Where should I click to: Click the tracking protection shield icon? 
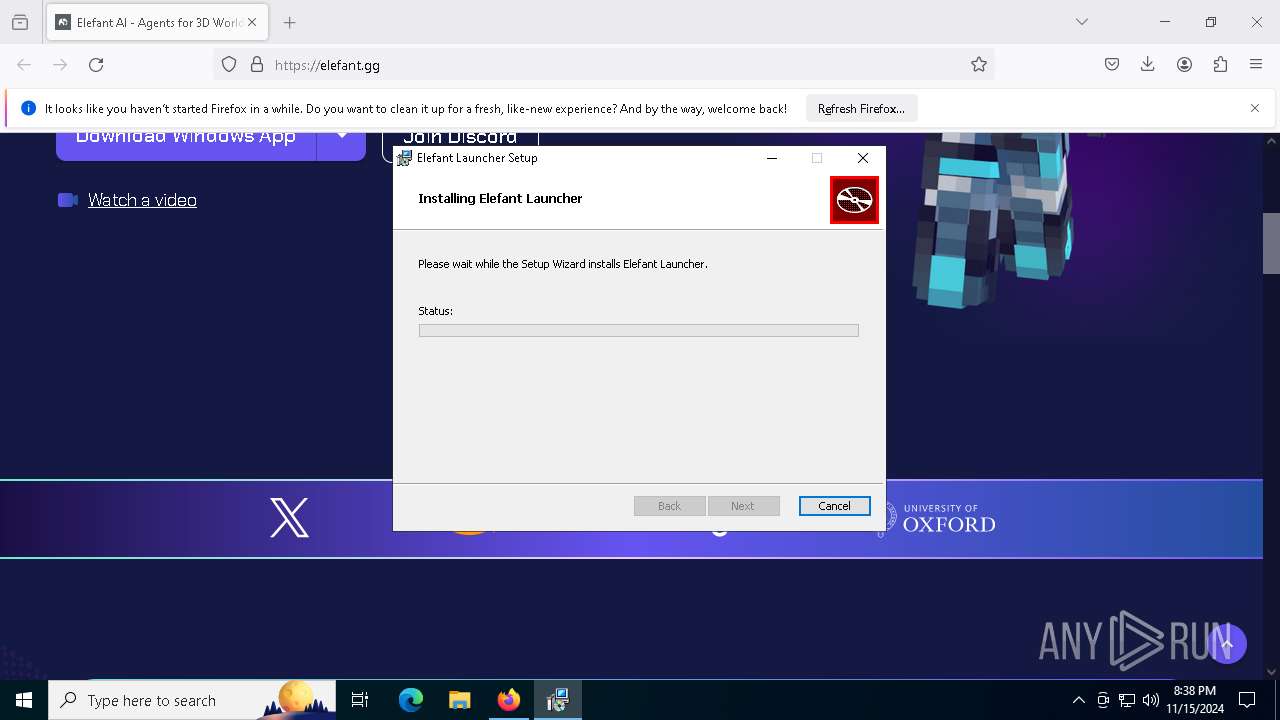229,65
